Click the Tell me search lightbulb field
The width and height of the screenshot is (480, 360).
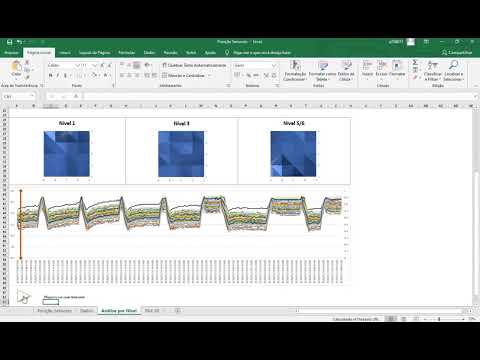(x=258, y=53)
